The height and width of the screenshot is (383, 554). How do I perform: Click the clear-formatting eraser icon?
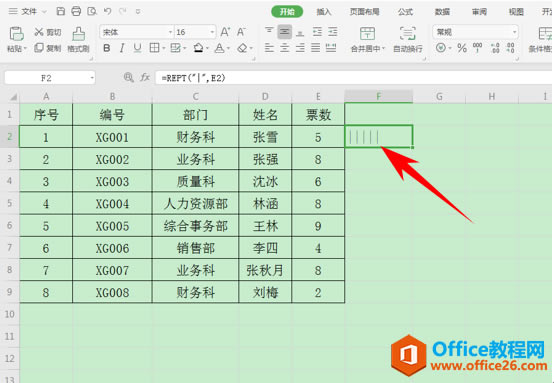(x=242, y=48)
